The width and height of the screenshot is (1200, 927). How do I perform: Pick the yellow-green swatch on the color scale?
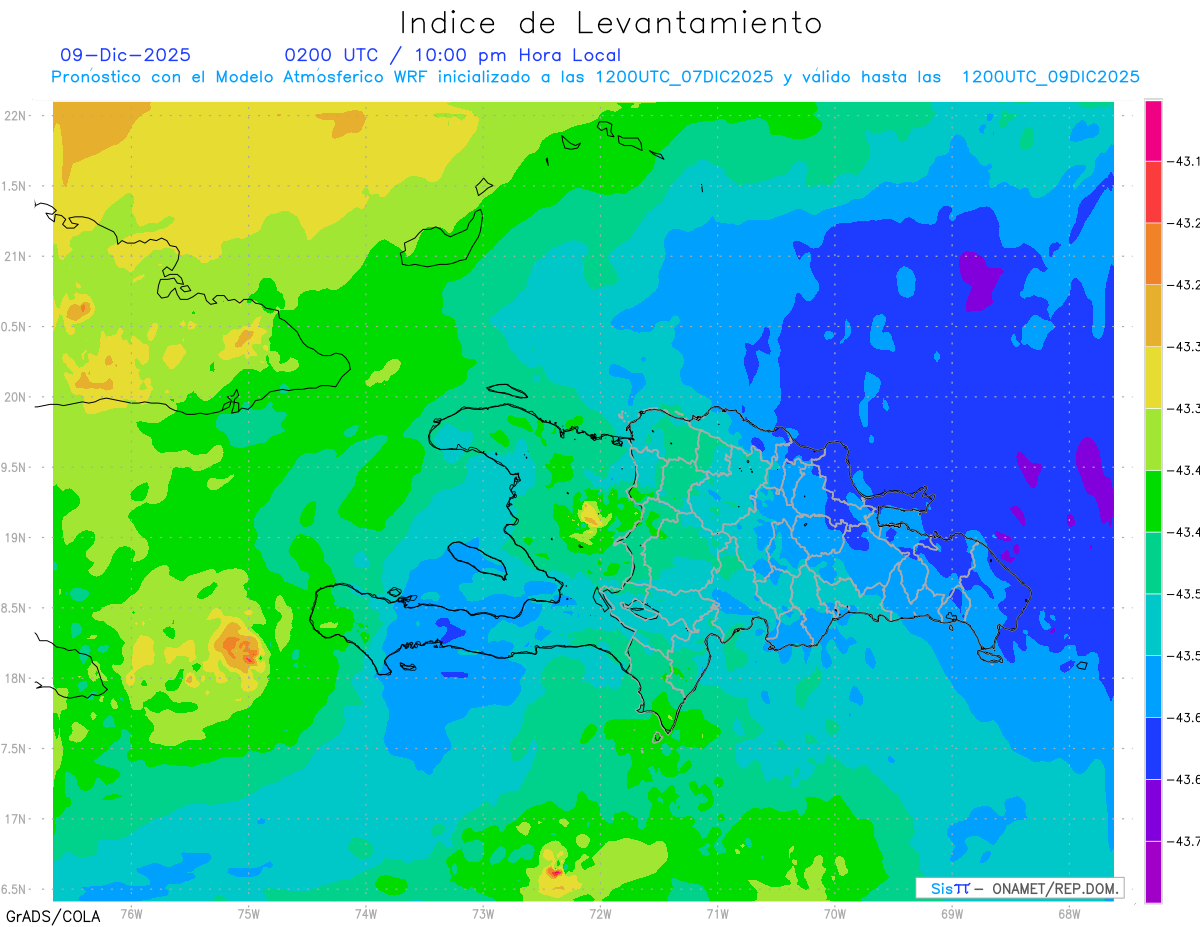coord(1153,439)
